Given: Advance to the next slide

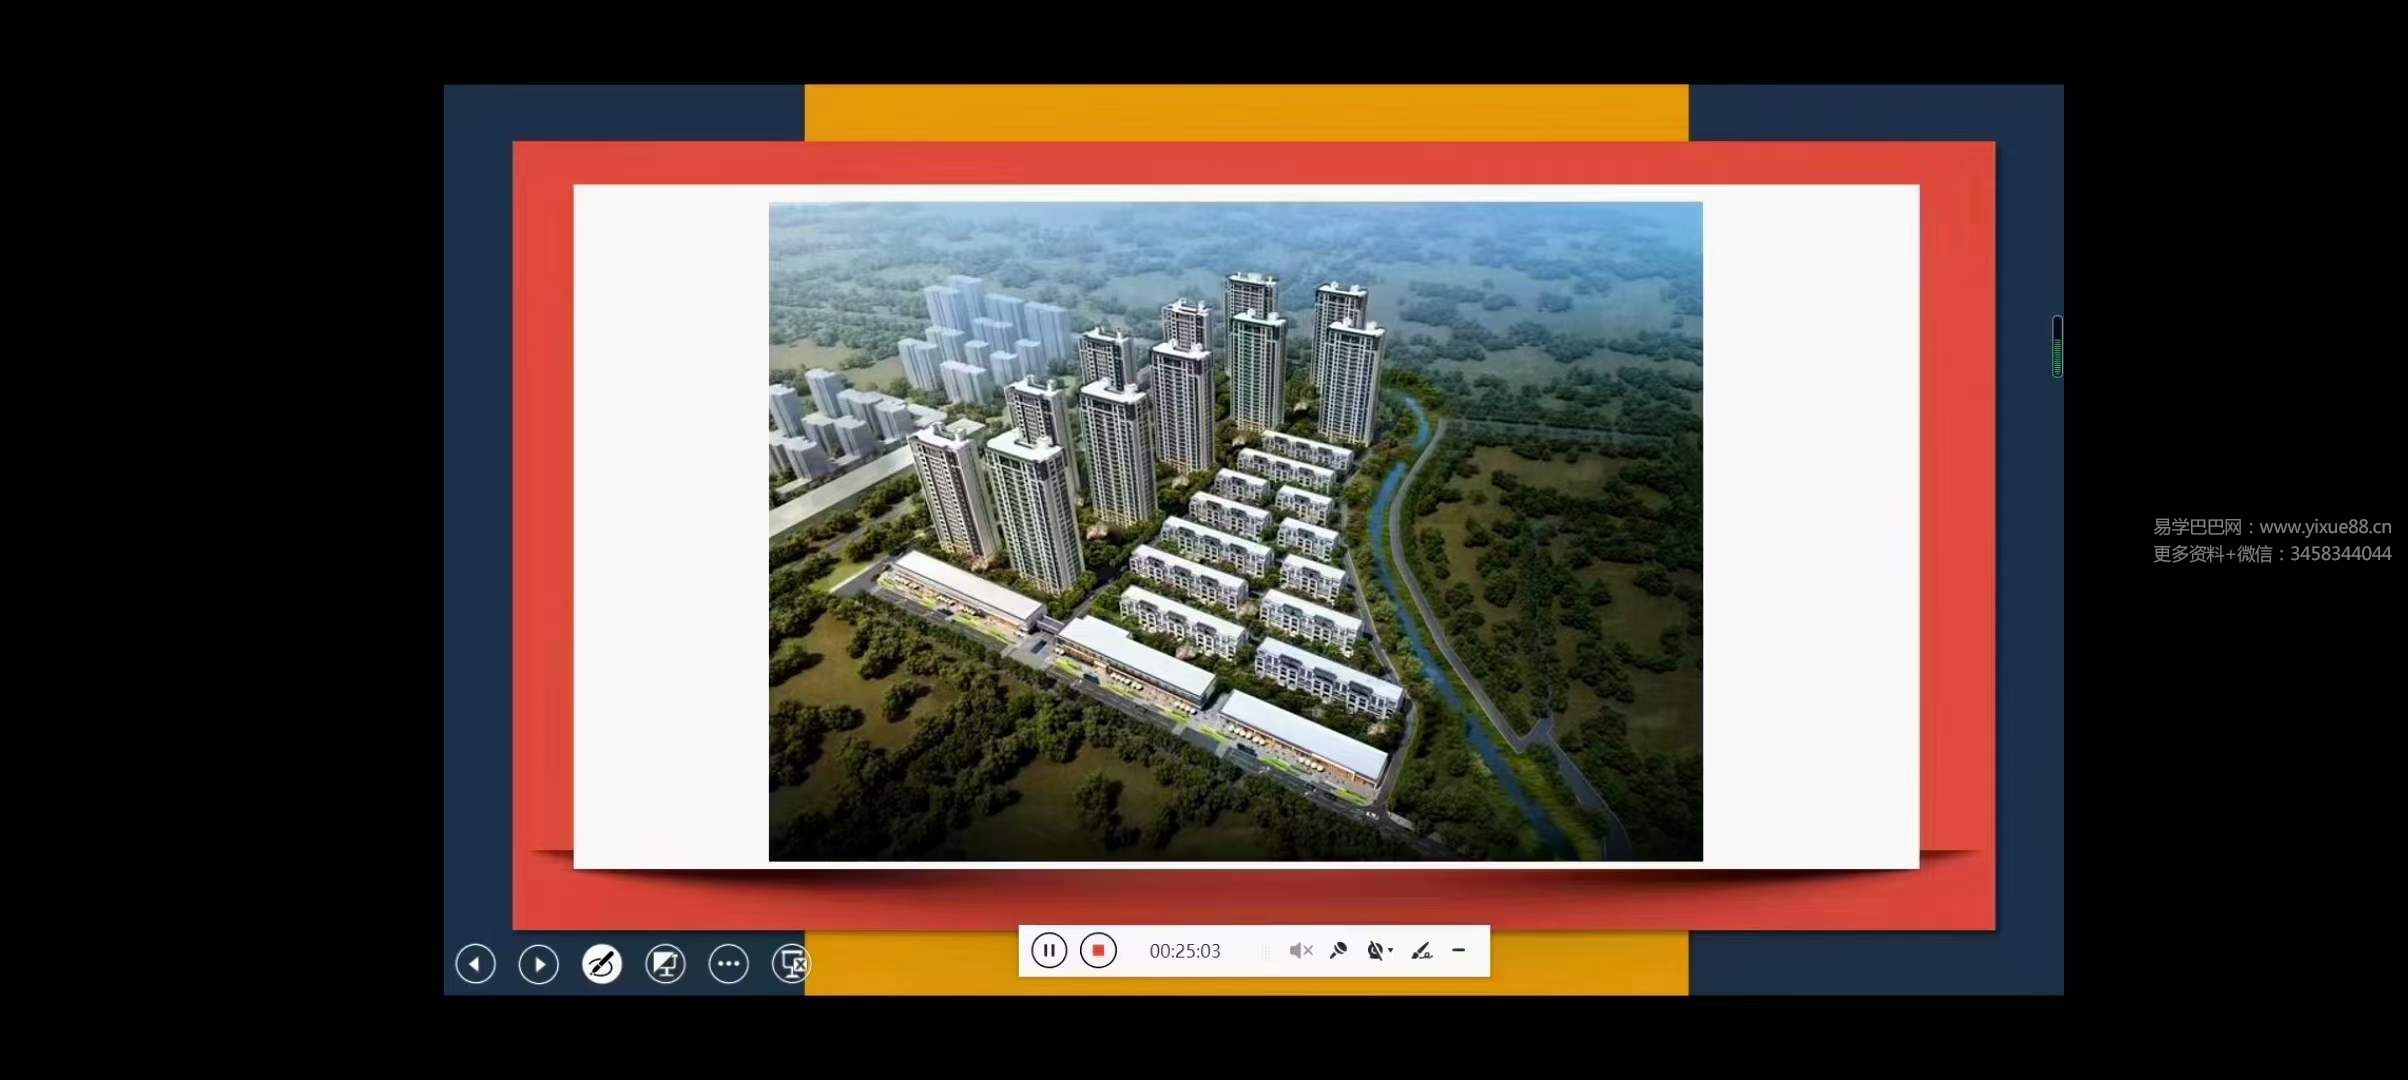Looking at the screenshot, I should [538, 964].
